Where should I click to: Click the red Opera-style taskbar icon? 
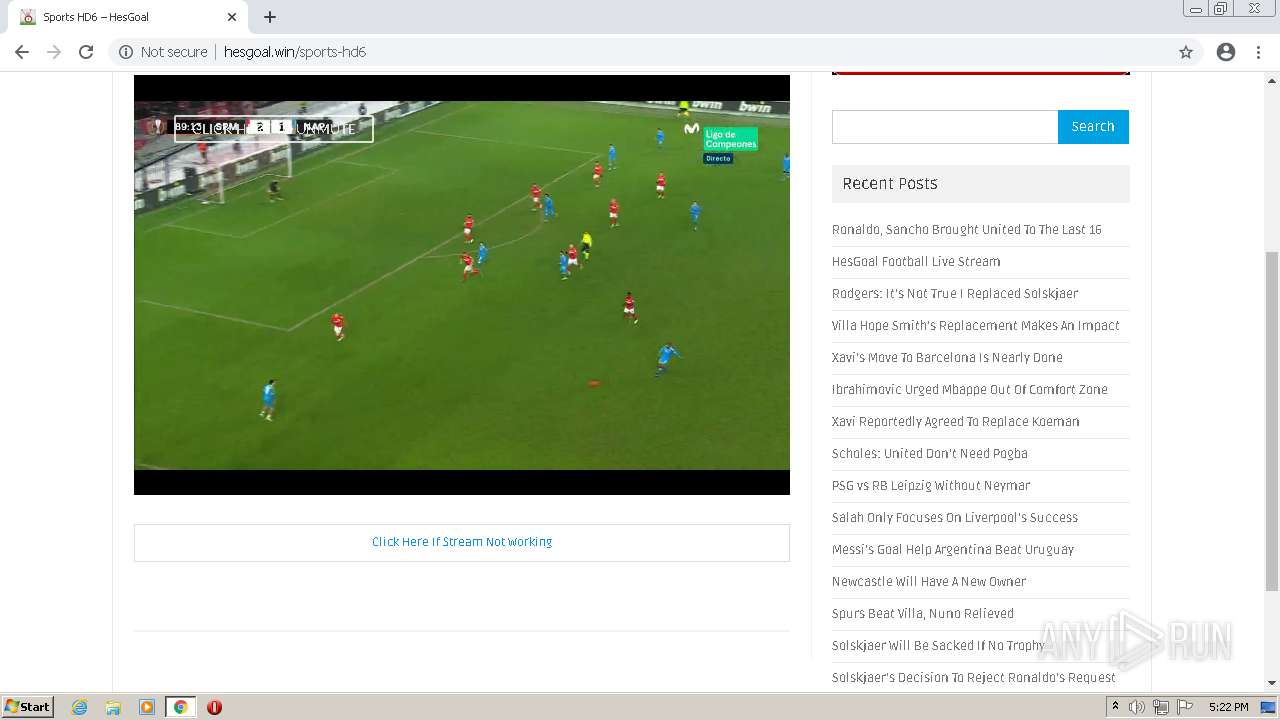214,707
